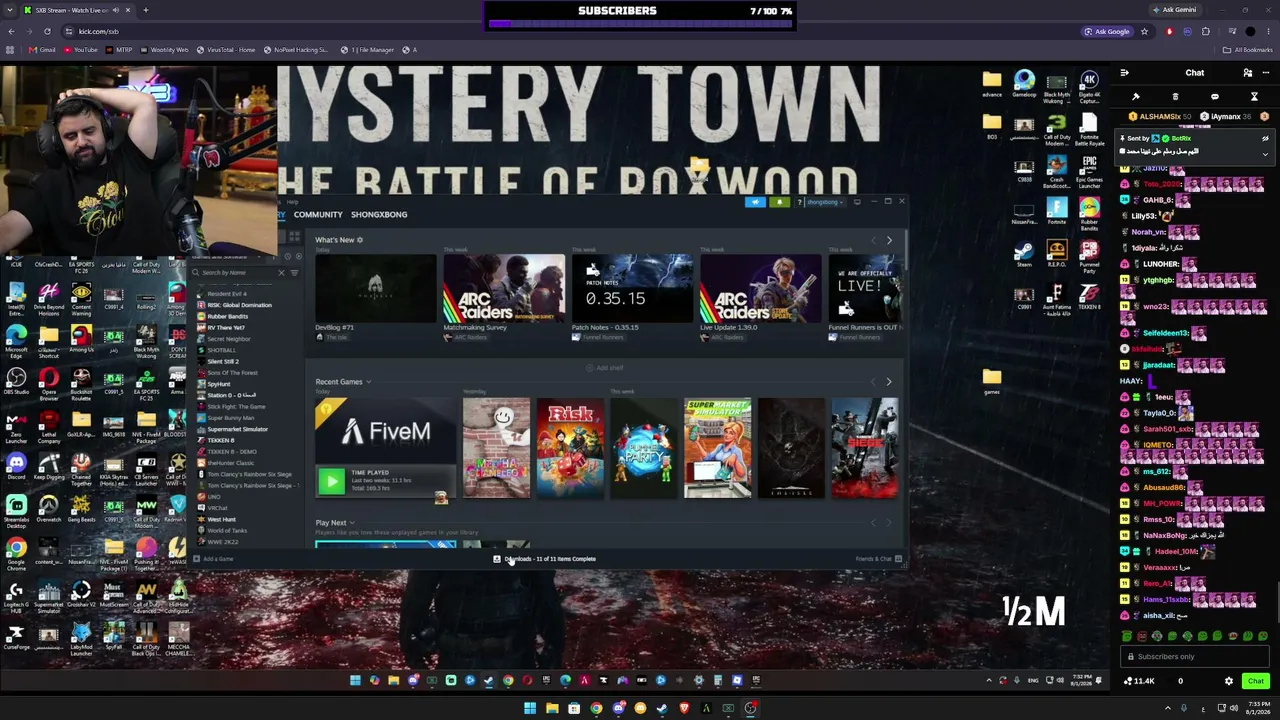Reload the Kick page in browser
Viewport: 1280px width, 720px height.
(x=47, y=31)
